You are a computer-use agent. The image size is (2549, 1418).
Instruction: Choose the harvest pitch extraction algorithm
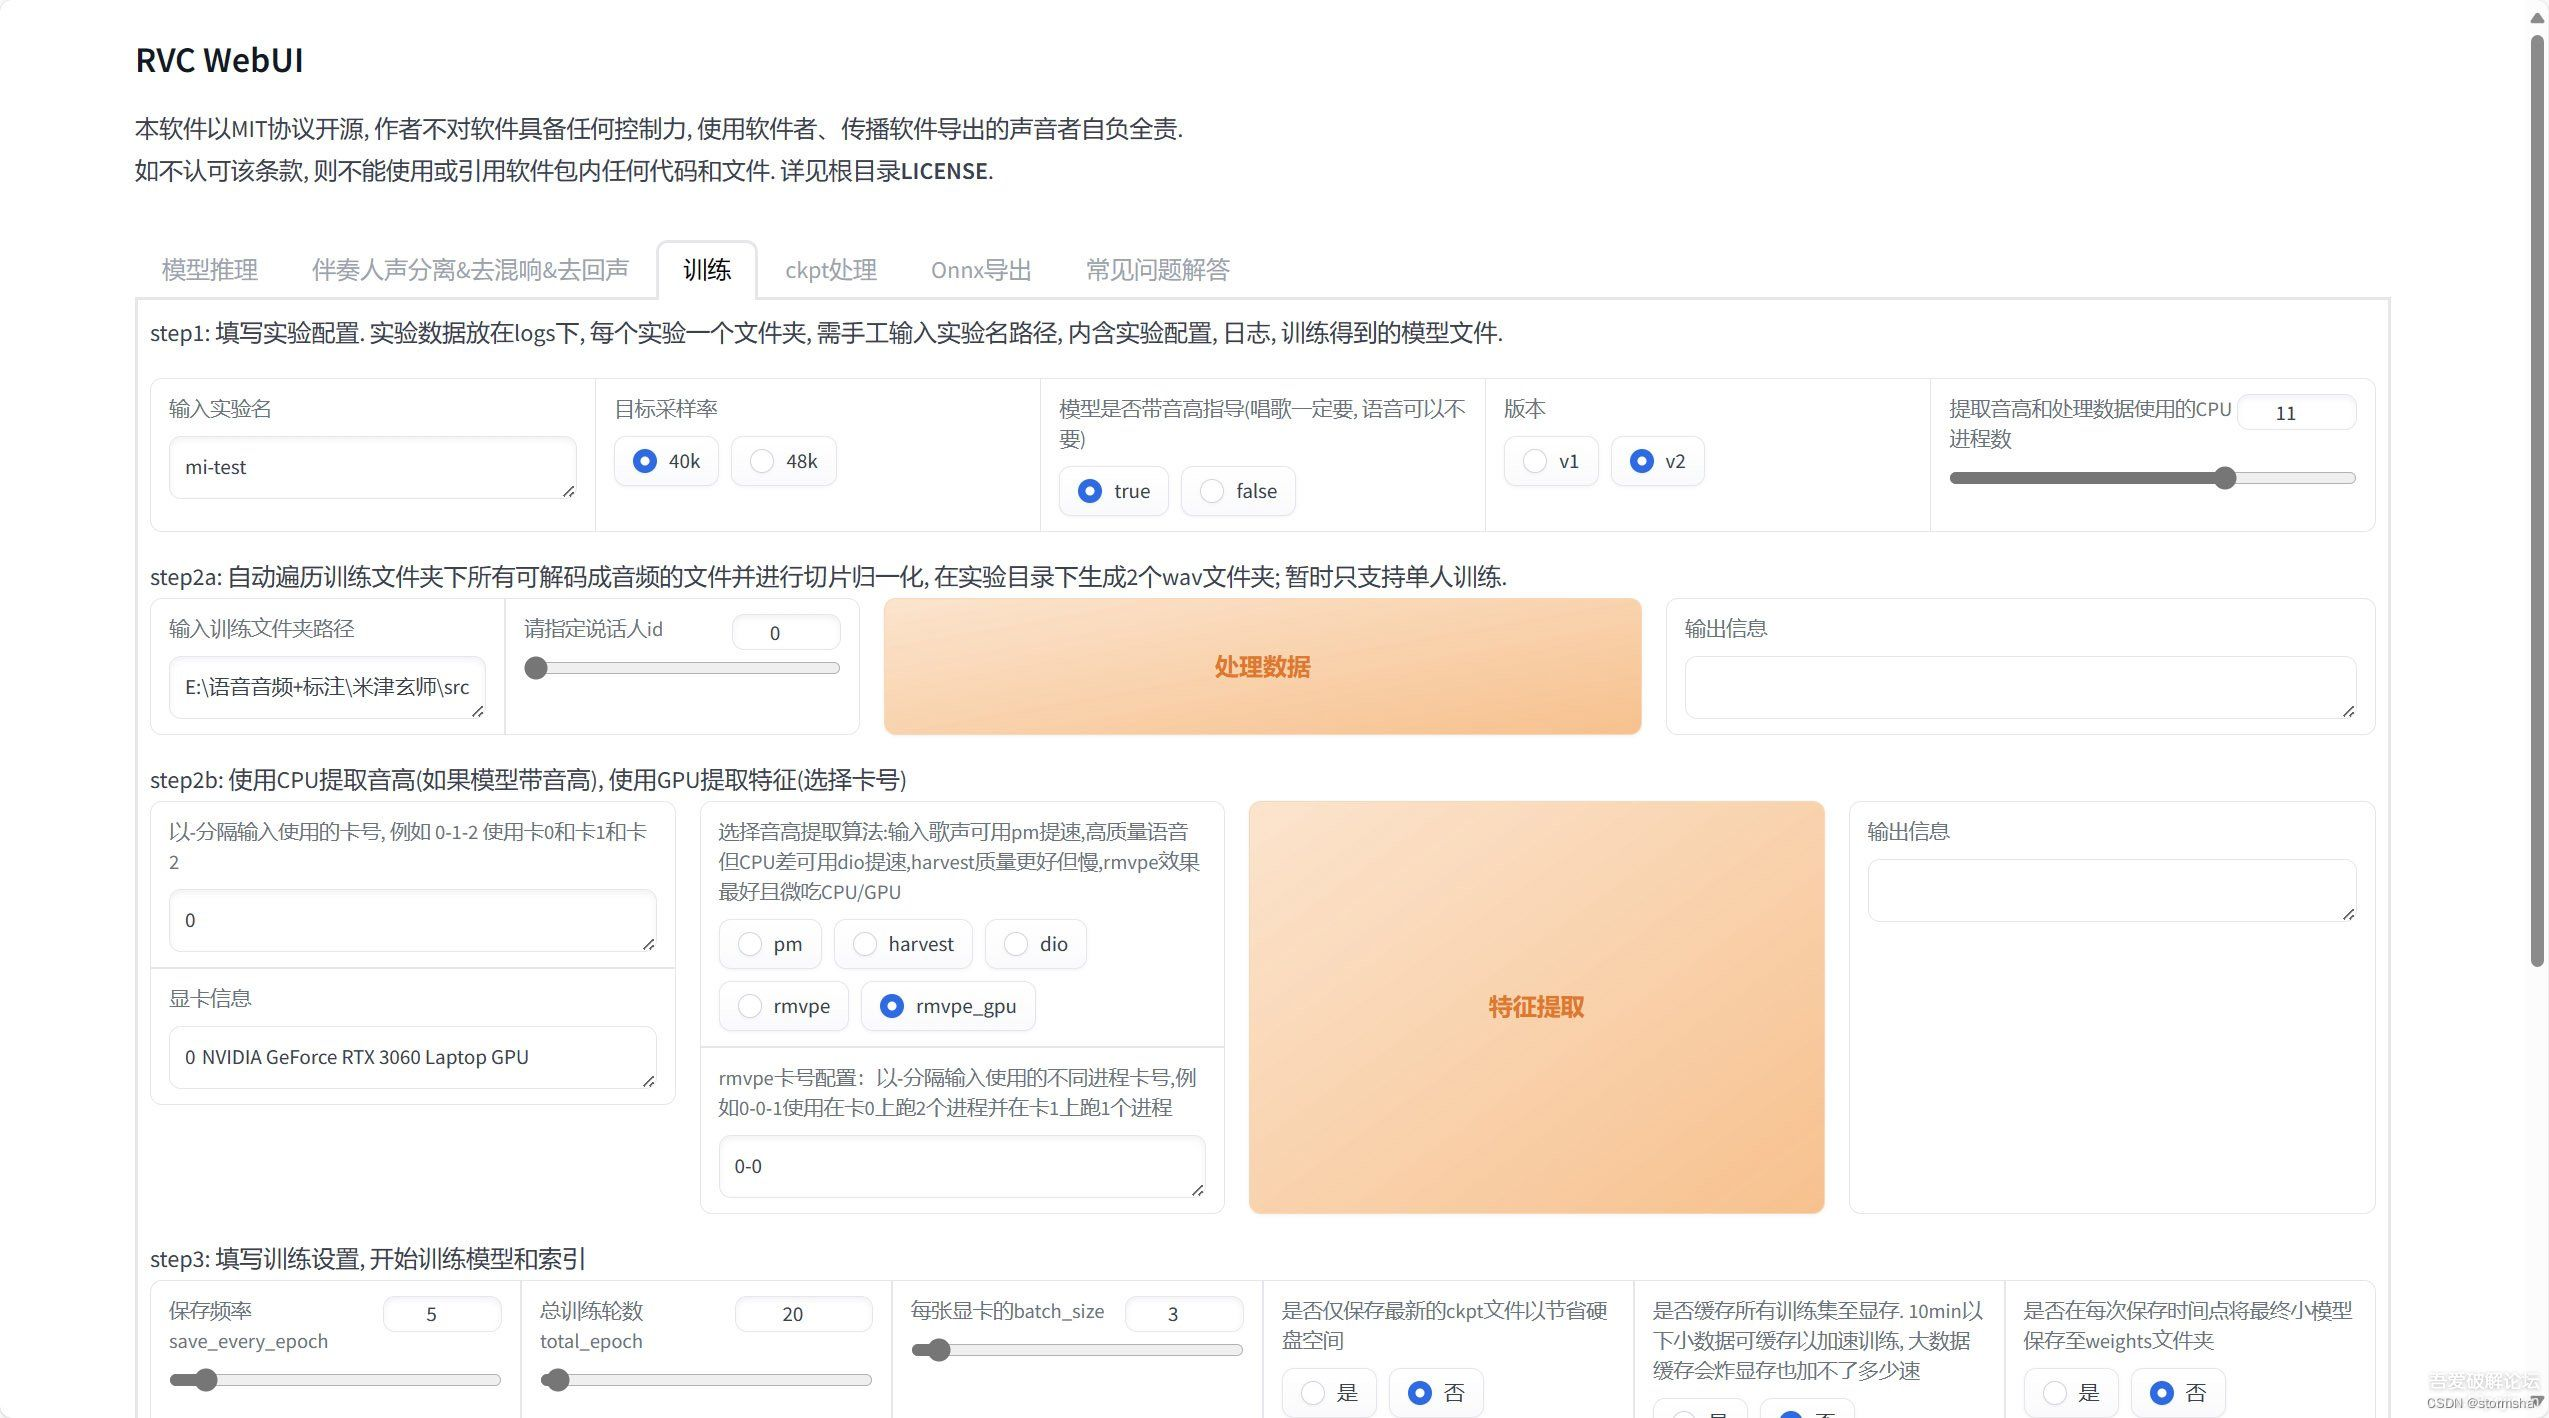click(864, 943)
